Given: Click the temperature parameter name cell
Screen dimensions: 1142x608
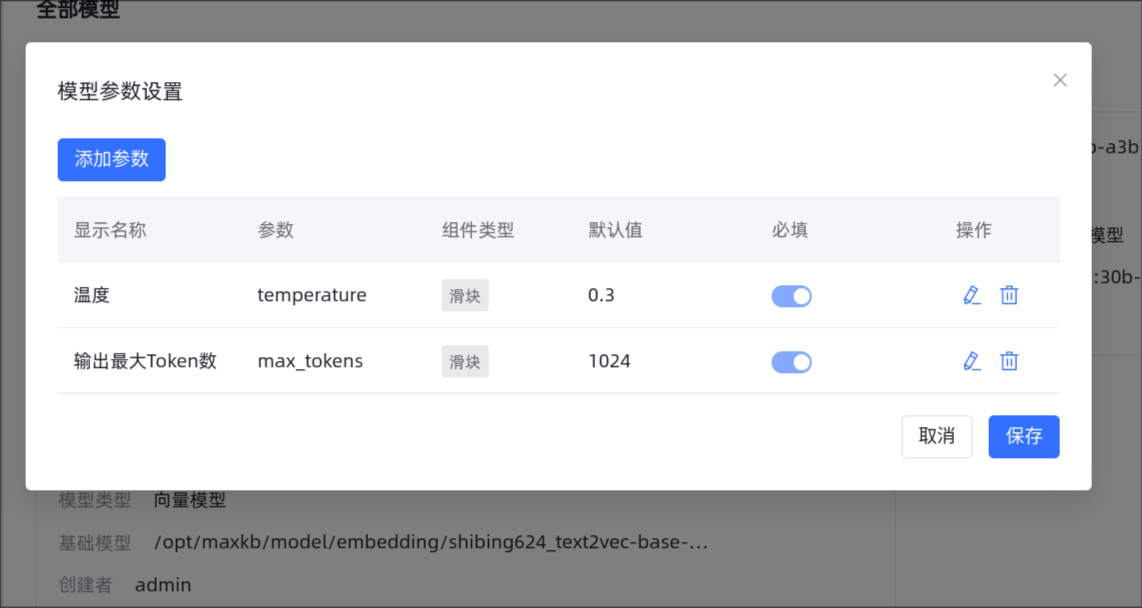Looking at the screenshot, I should point(312,295).
